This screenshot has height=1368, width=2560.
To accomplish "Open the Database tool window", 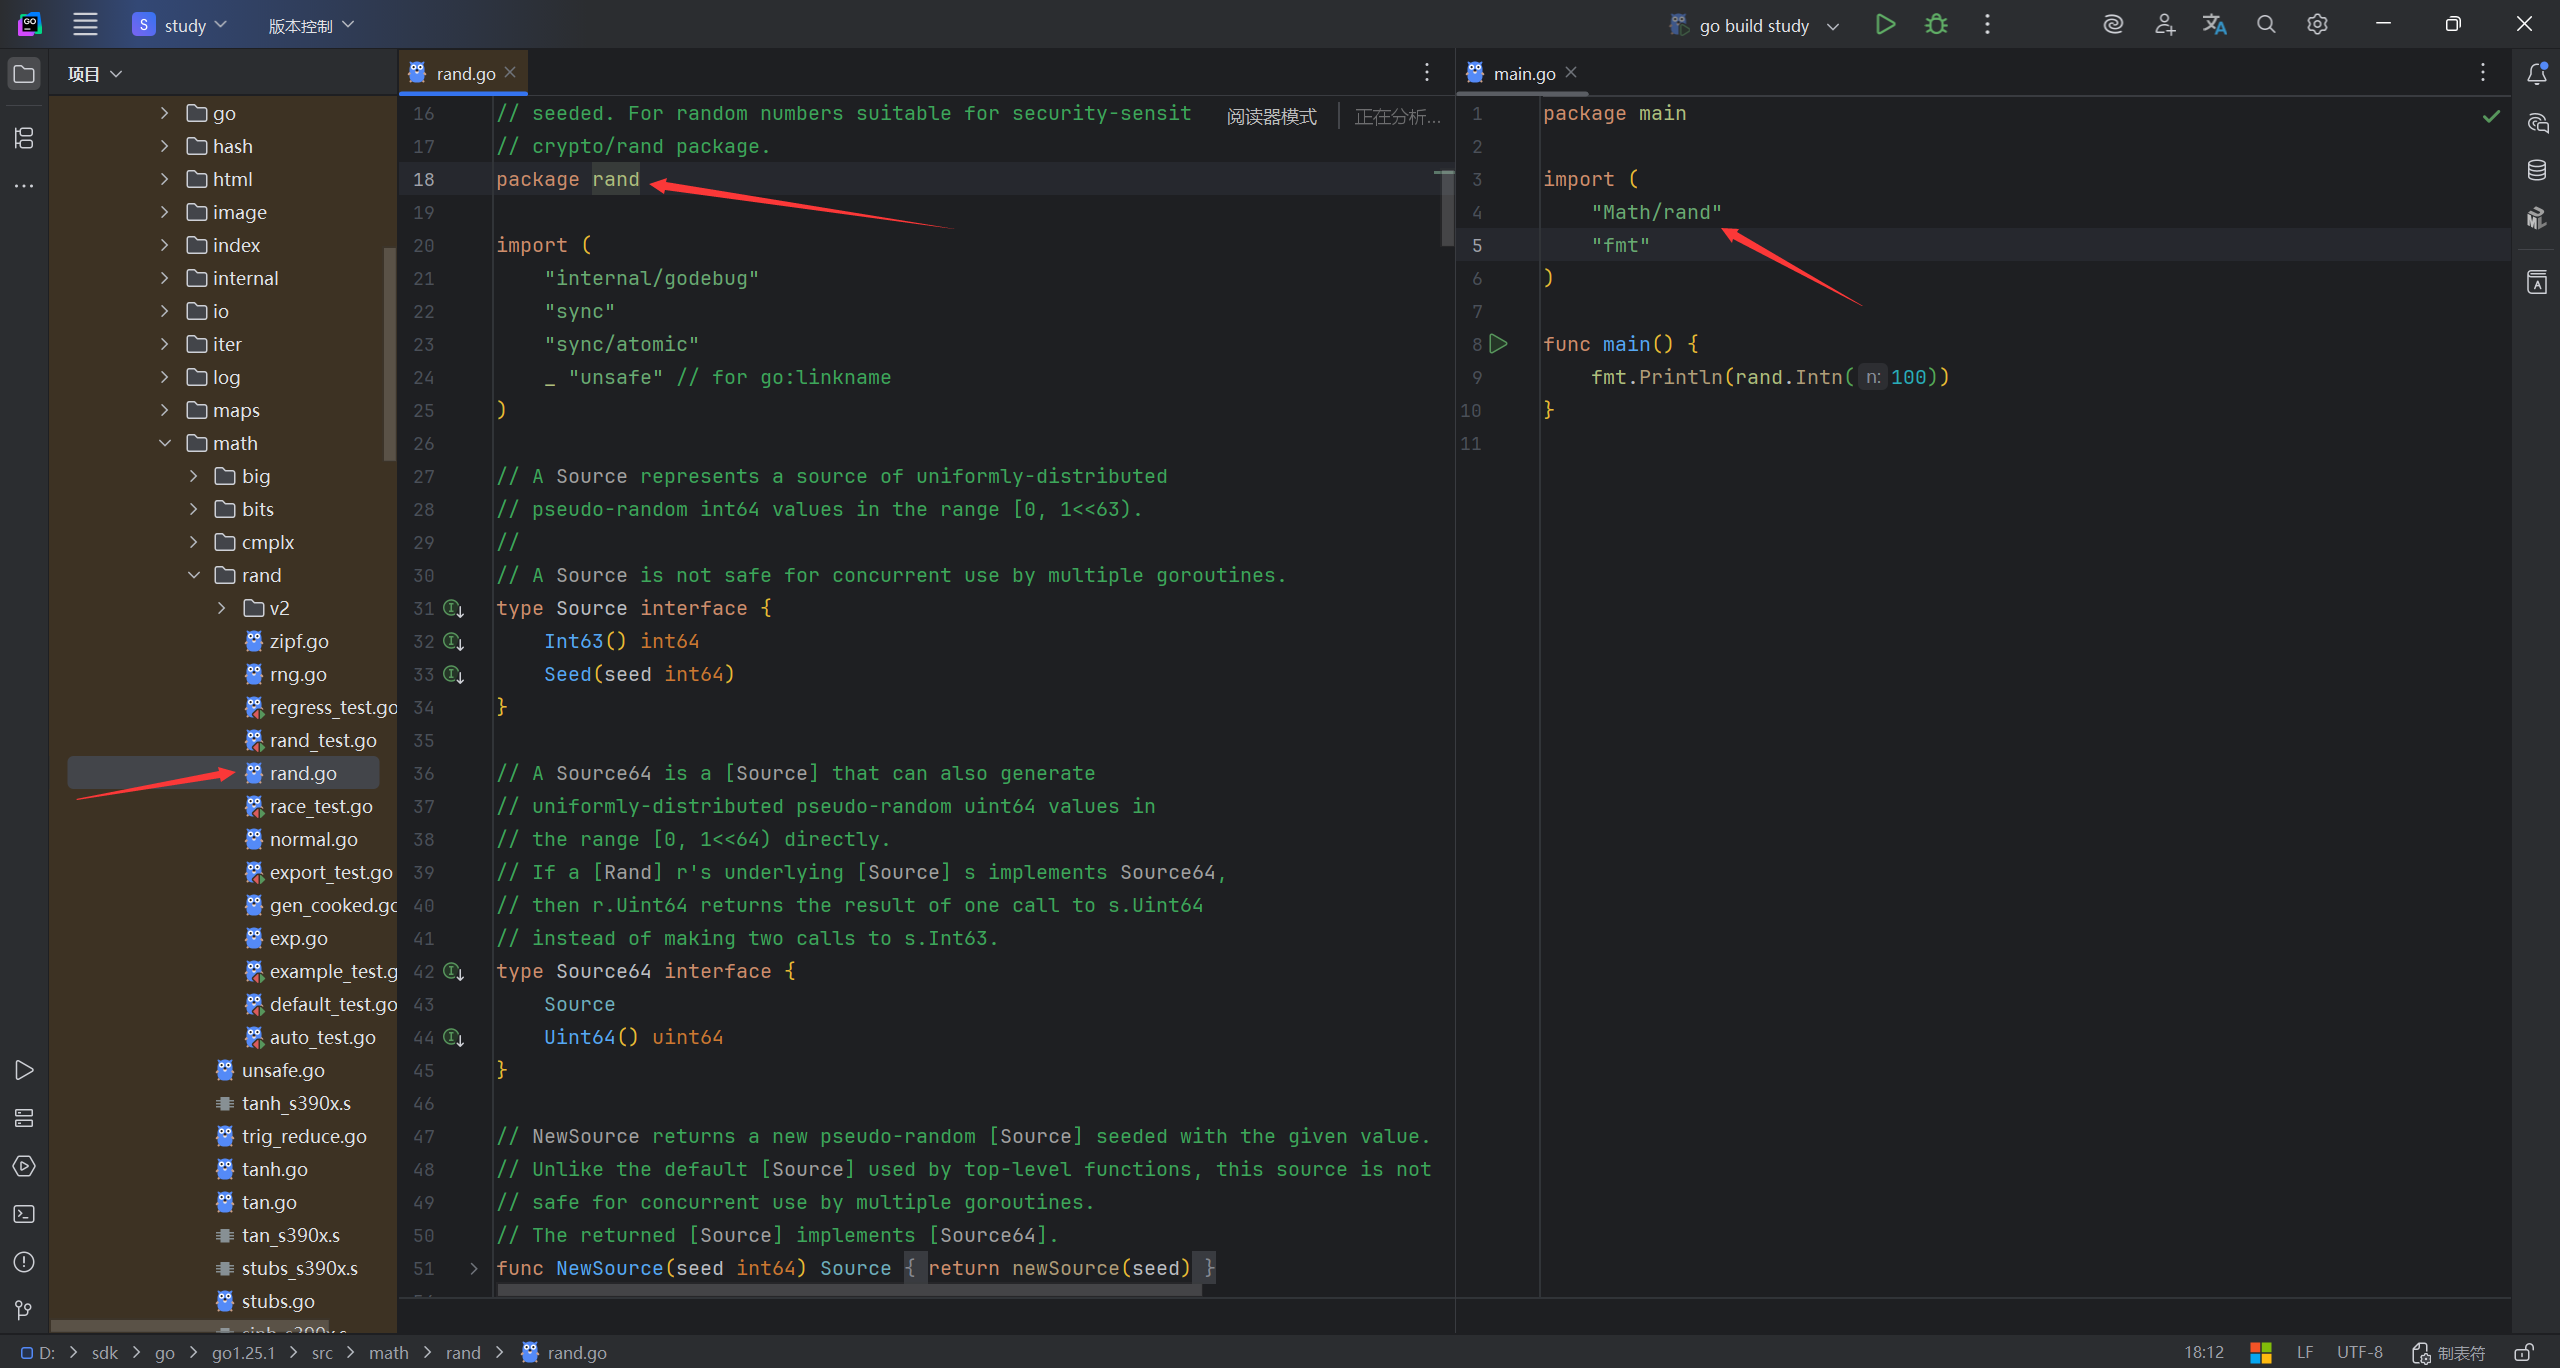I will coord(2537,170).
